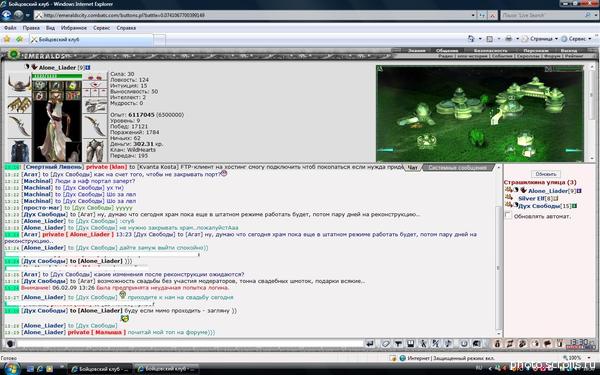Viewport: 600px width, 375px height.
Task: Switch to the Чат tab
Action: tap(412, 168)
